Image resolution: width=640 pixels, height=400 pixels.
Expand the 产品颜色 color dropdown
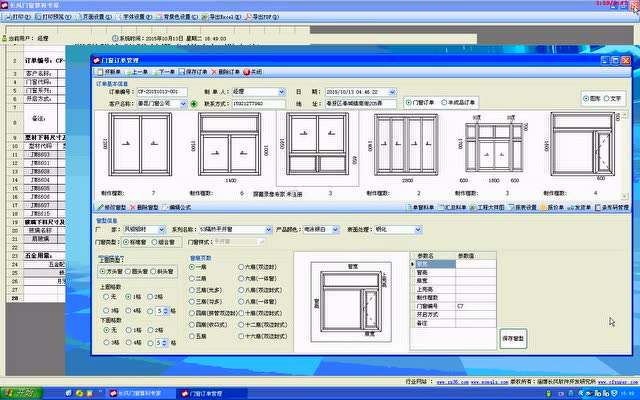pyautogui.click(x=335, y=230)
